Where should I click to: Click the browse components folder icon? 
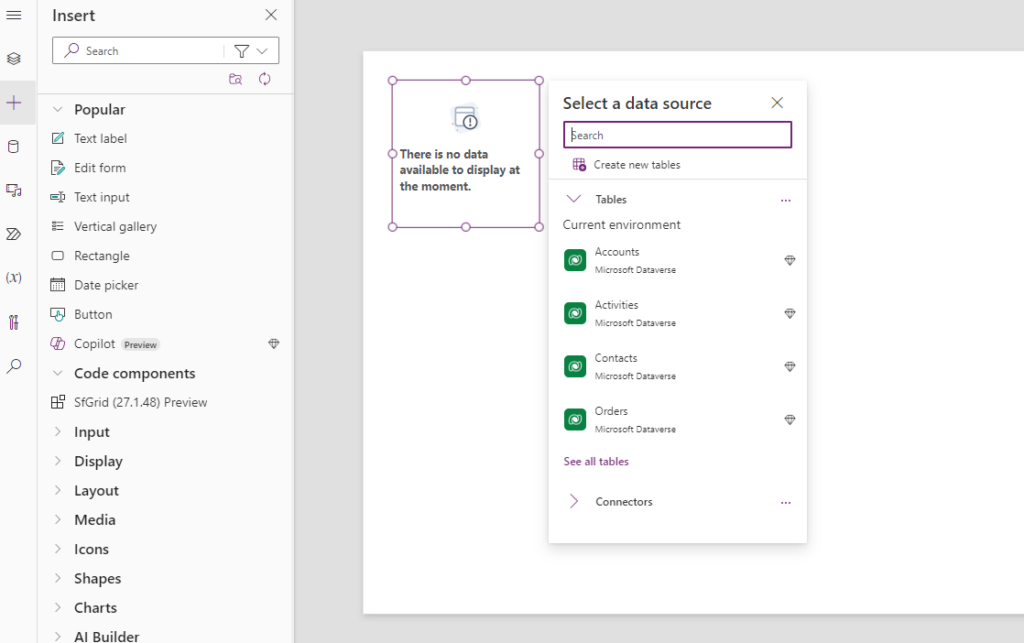[235, 78]
